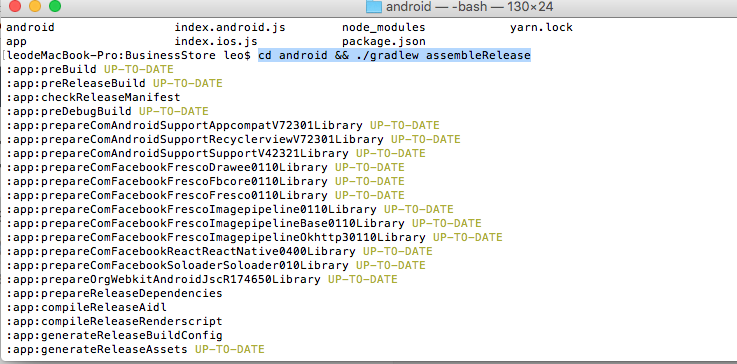
Task: Click the ':app:prepareReleaseDependencies' output line
Action: click(x=115, y=293)
